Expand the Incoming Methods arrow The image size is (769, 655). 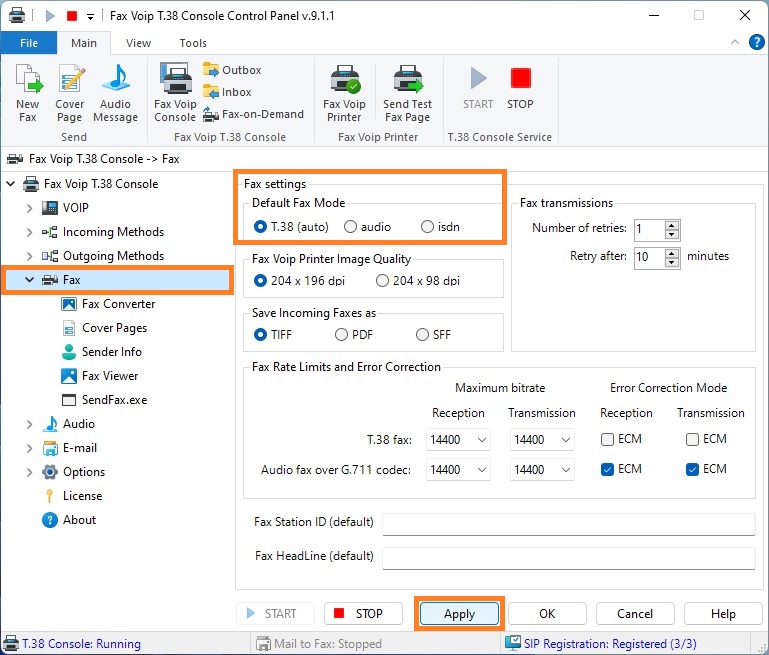(x=29, y=232)
